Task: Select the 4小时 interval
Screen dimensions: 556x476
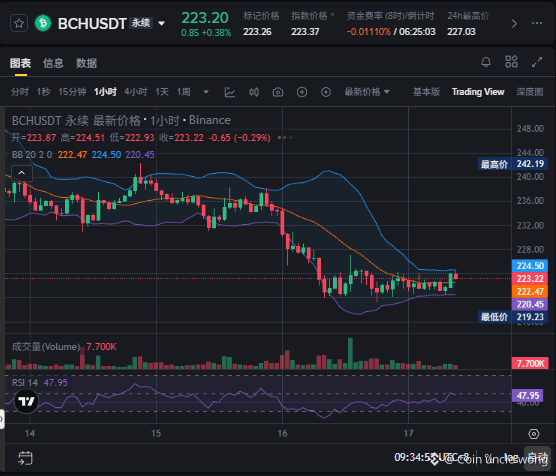Action: (x=136, y=92)
